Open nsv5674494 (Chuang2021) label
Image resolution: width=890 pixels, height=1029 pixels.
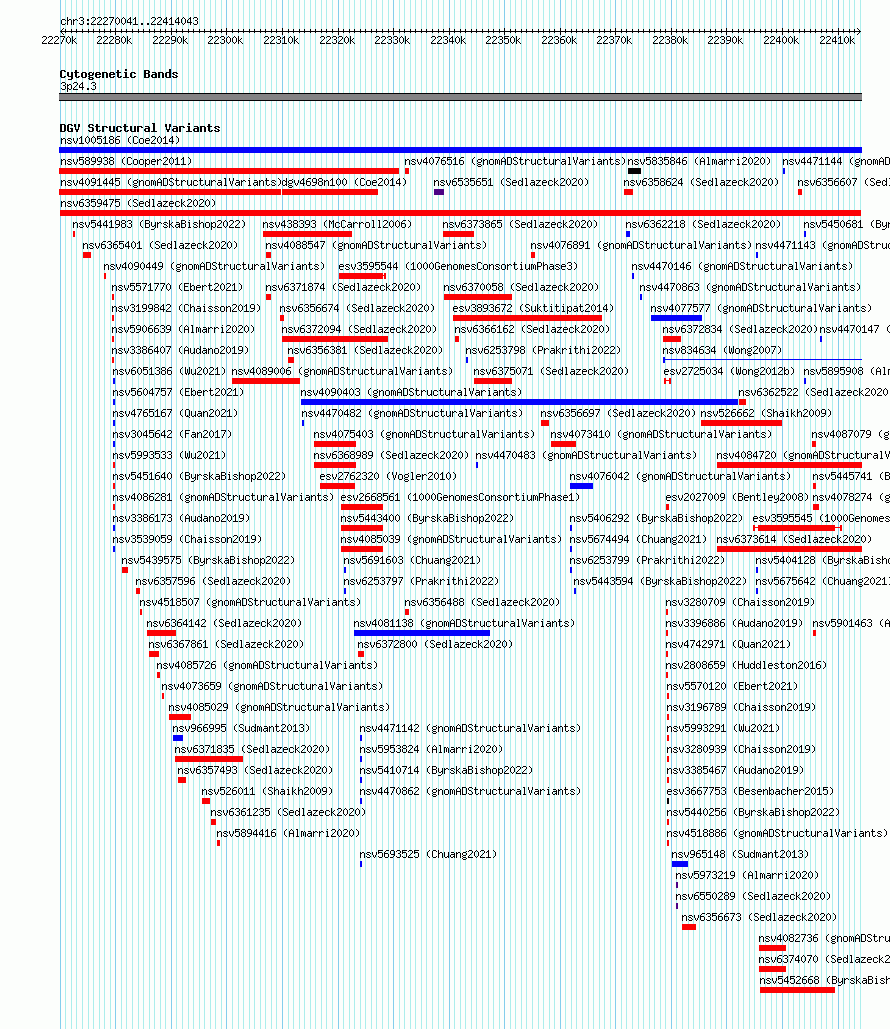pyautogui.click(x=638, y=539)
